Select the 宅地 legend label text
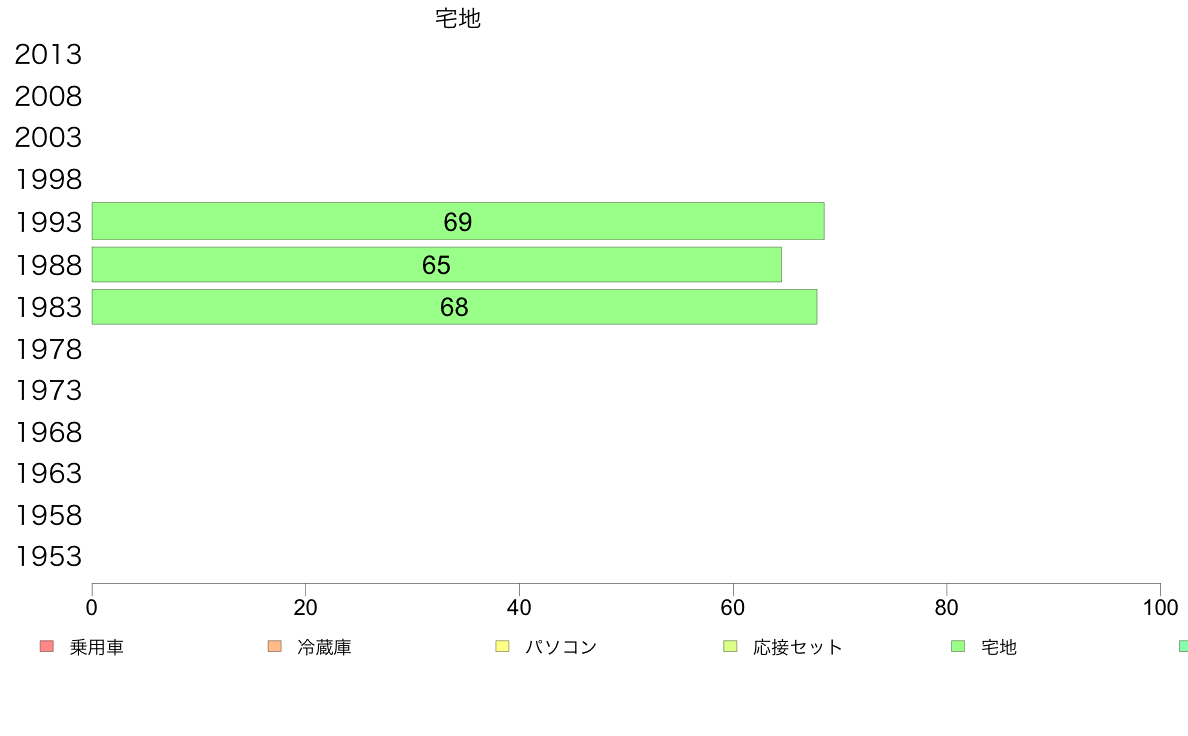This screenshot has width=1188, height=736. pos(999,647)
